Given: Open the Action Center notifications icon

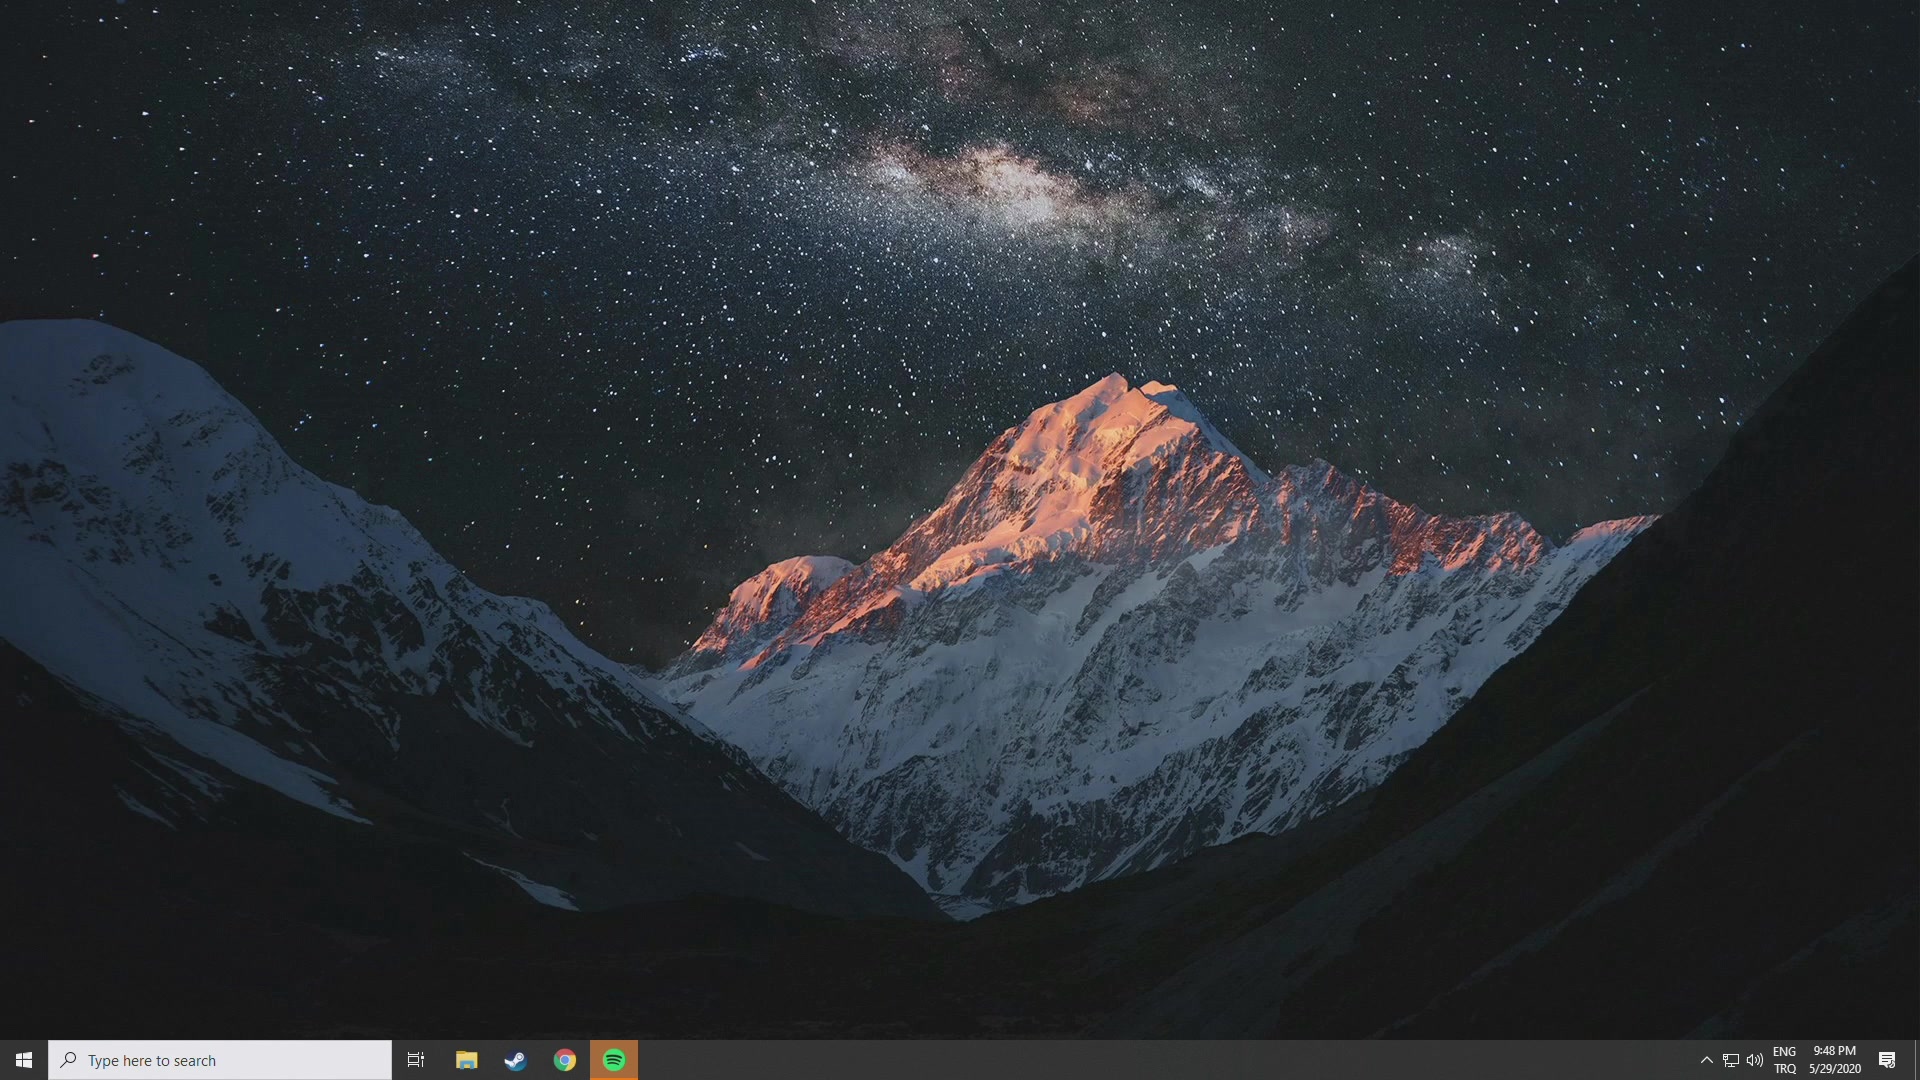Looking at the screenshot, I should [1887, 1060].
